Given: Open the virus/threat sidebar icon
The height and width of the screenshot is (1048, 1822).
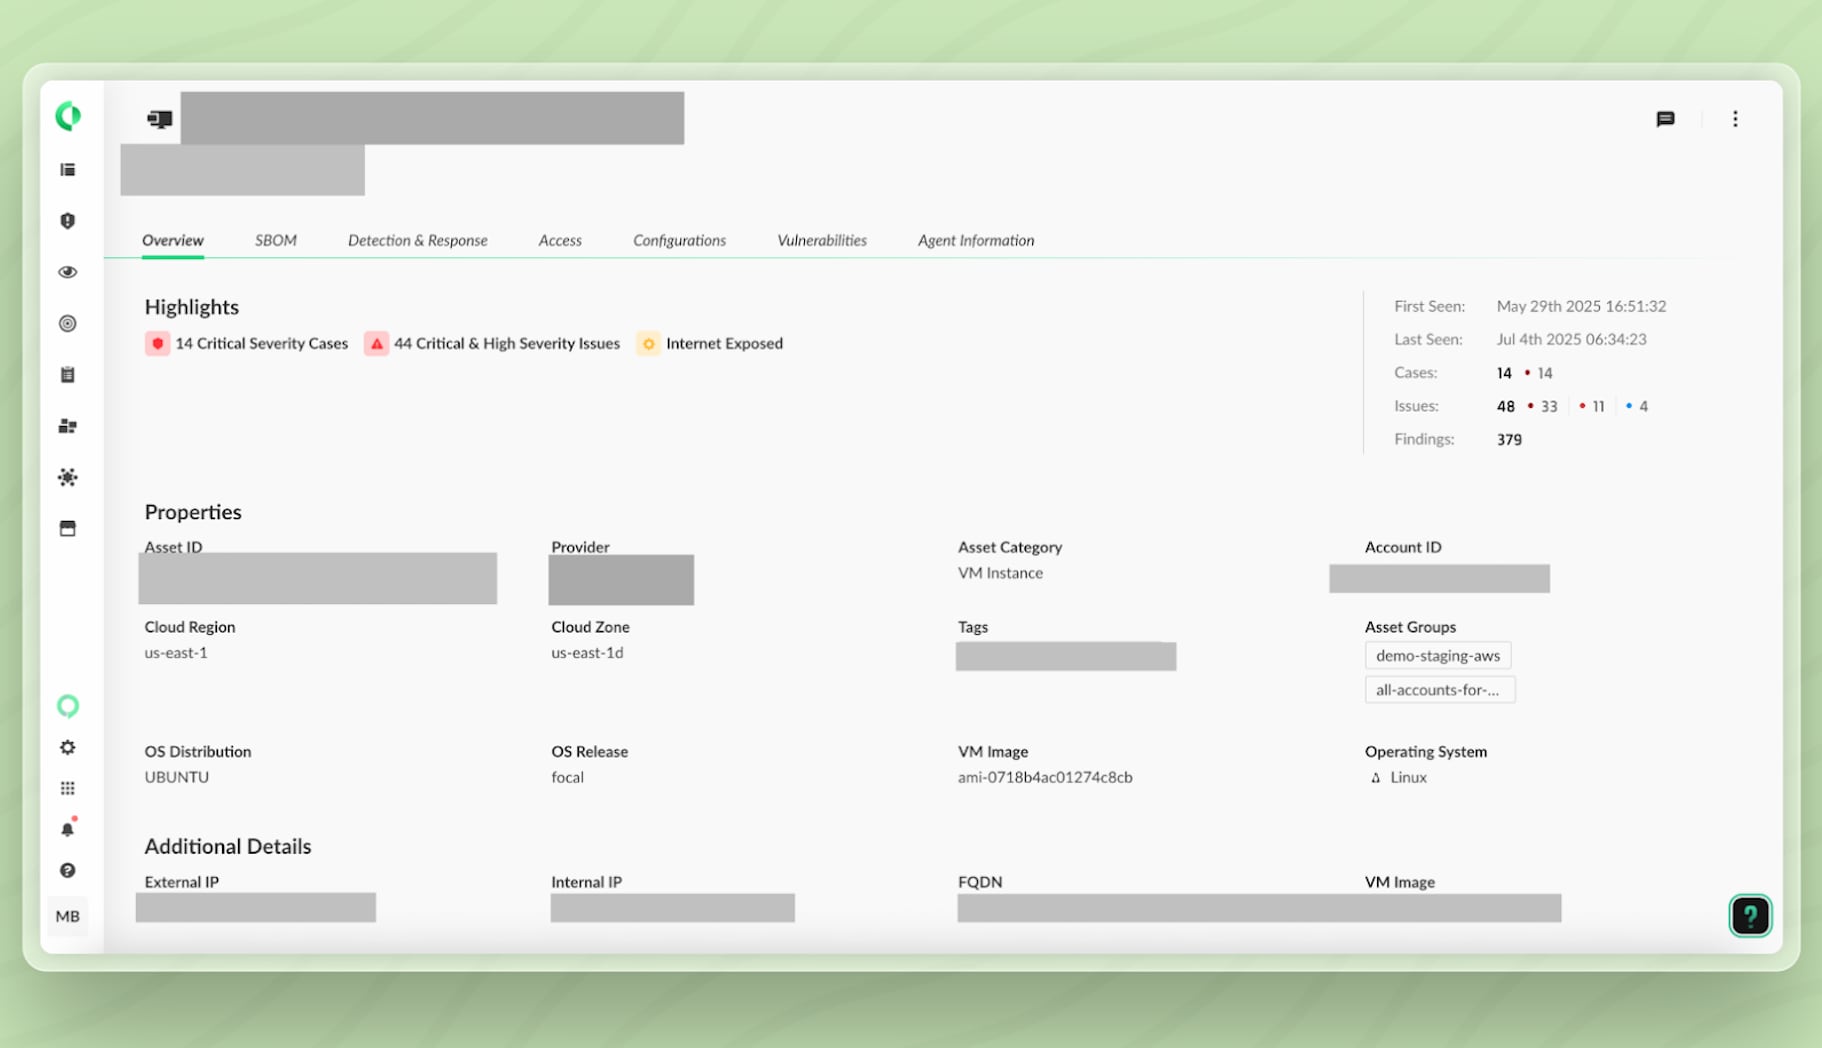Looking at the screenshot, I should pos(68,477).
